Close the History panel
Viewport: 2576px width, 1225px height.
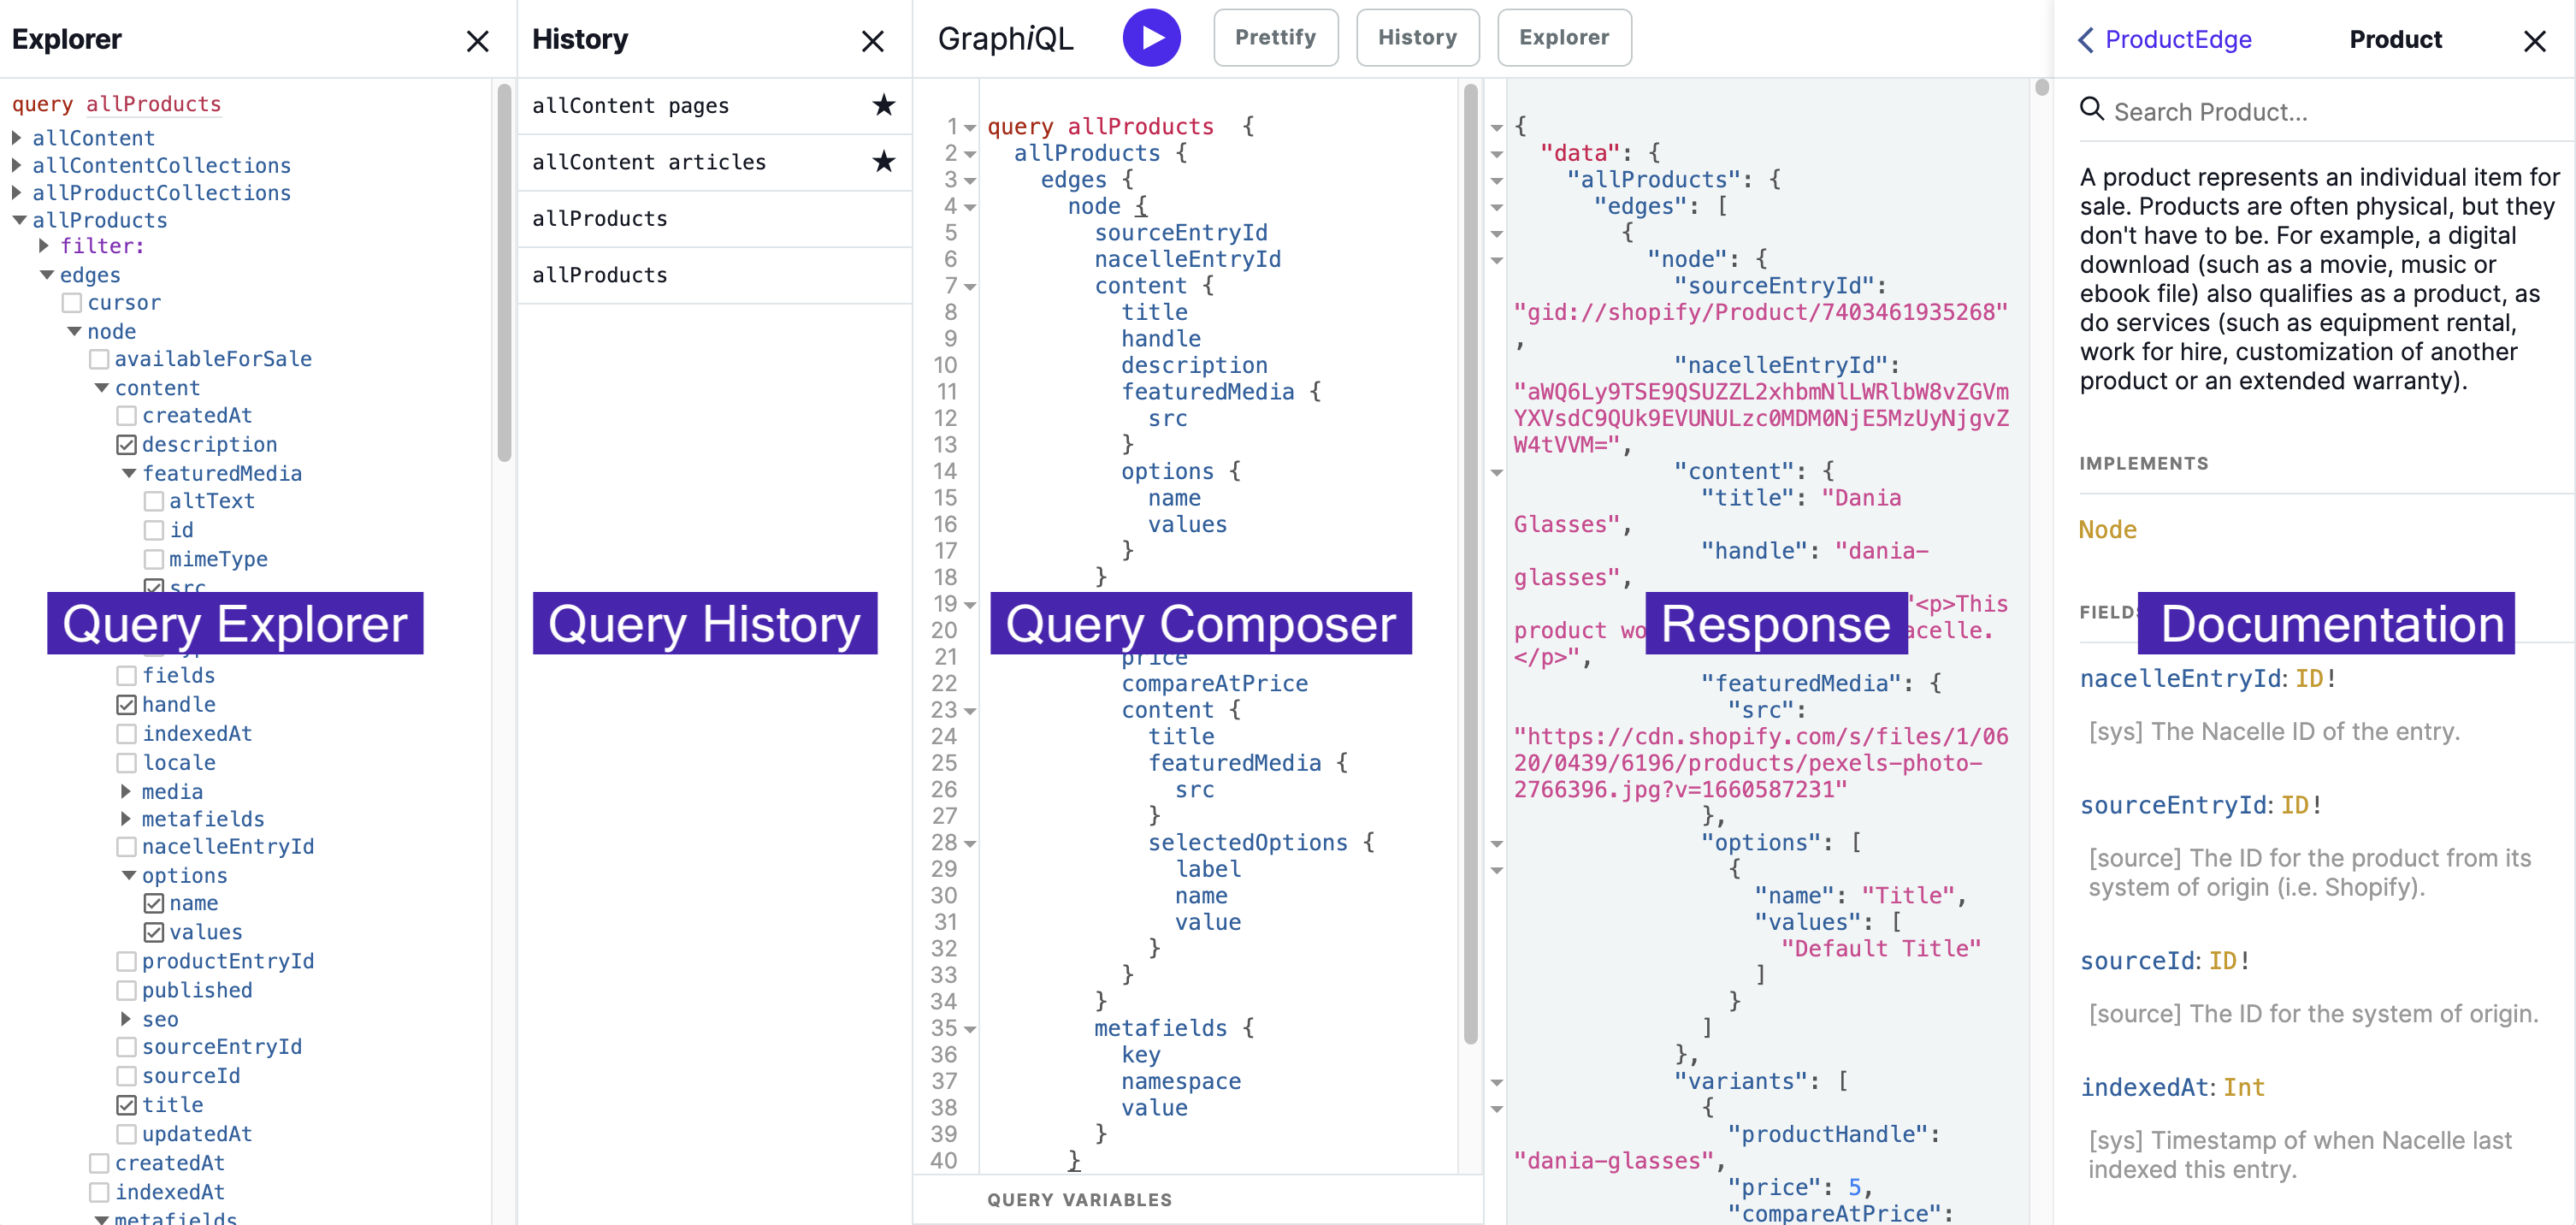(x=872, y=41)
